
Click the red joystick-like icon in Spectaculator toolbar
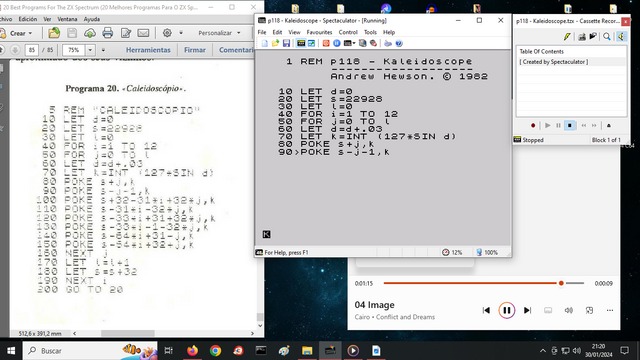(x=373, y=43)
